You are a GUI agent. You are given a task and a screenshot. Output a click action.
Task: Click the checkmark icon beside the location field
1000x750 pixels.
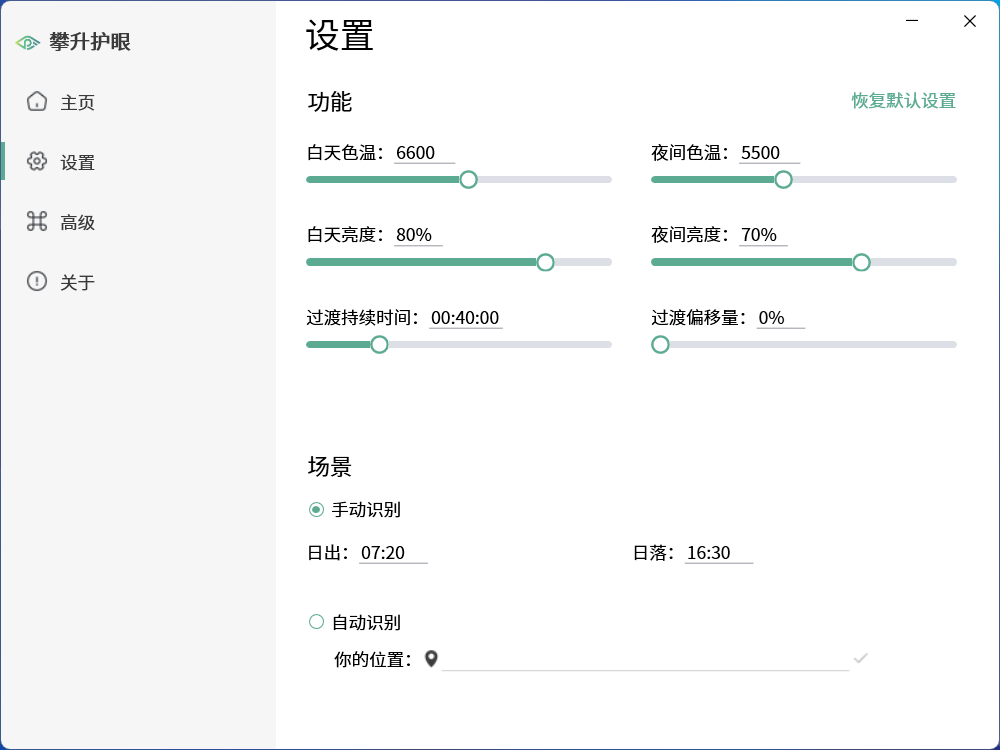(860, 658)
